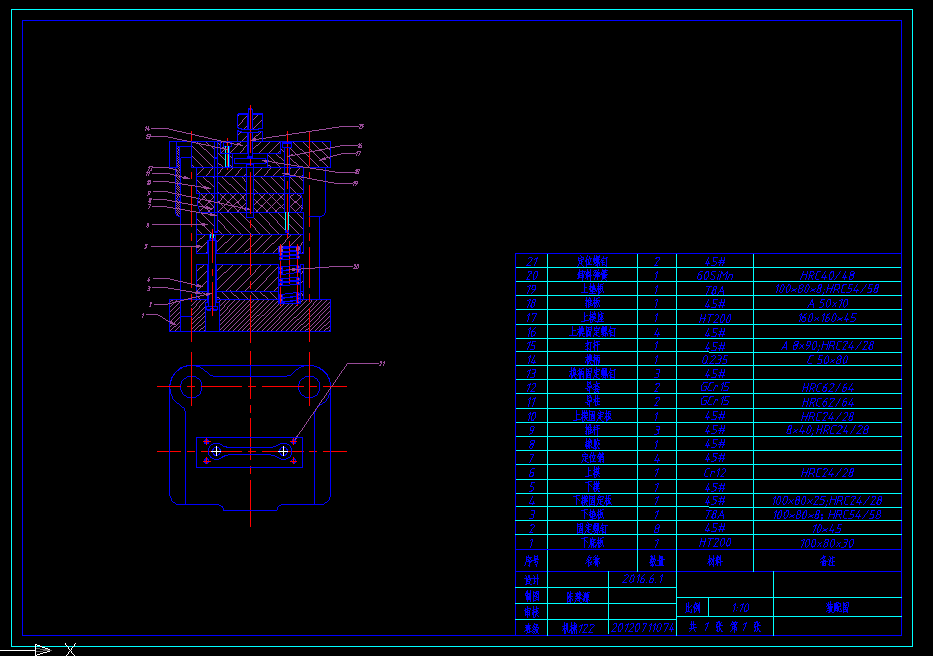Screen dimensions: 933x656
Task: Click the 100×80×30 remark cell
Action: coord(827,543)
